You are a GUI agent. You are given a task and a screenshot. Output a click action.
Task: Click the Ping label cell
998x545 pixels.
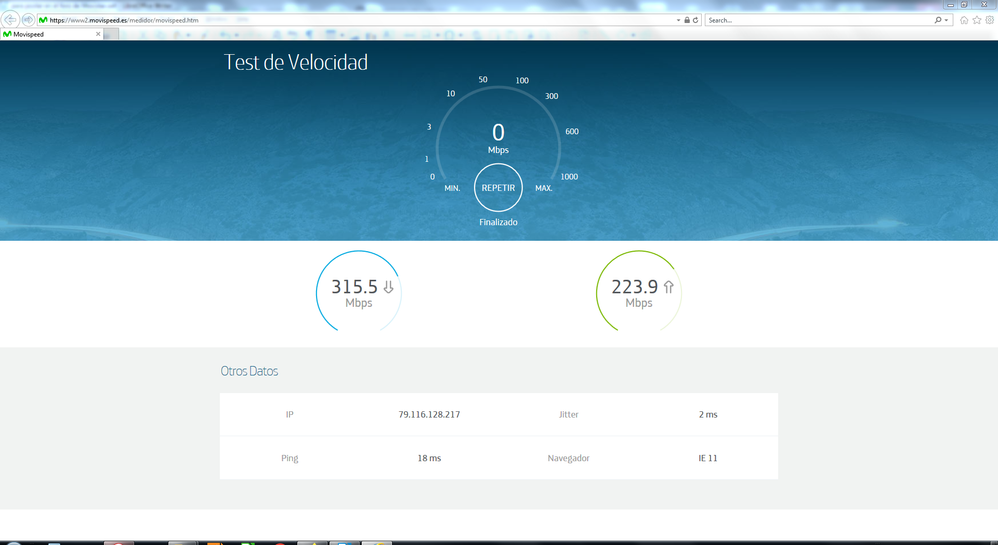[x=290, y=458]
